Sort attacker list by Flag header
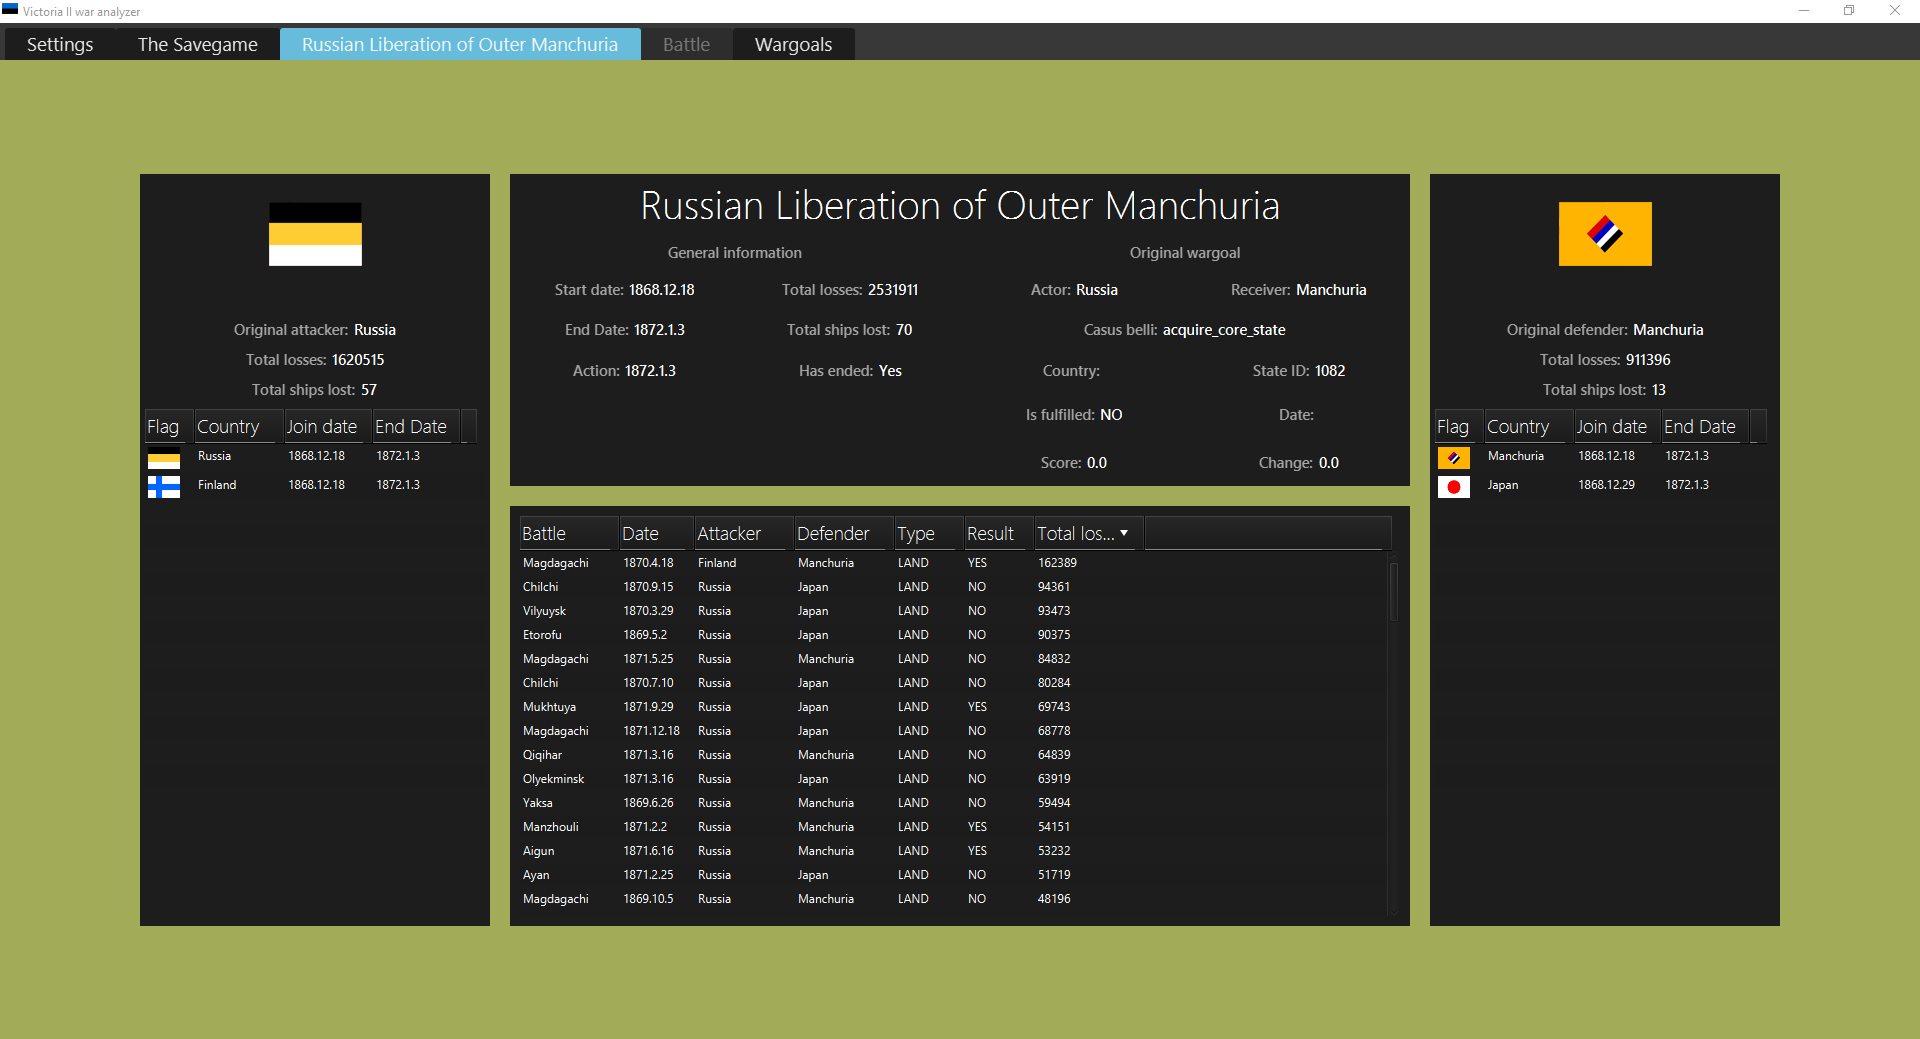 (x=168, y=426)
